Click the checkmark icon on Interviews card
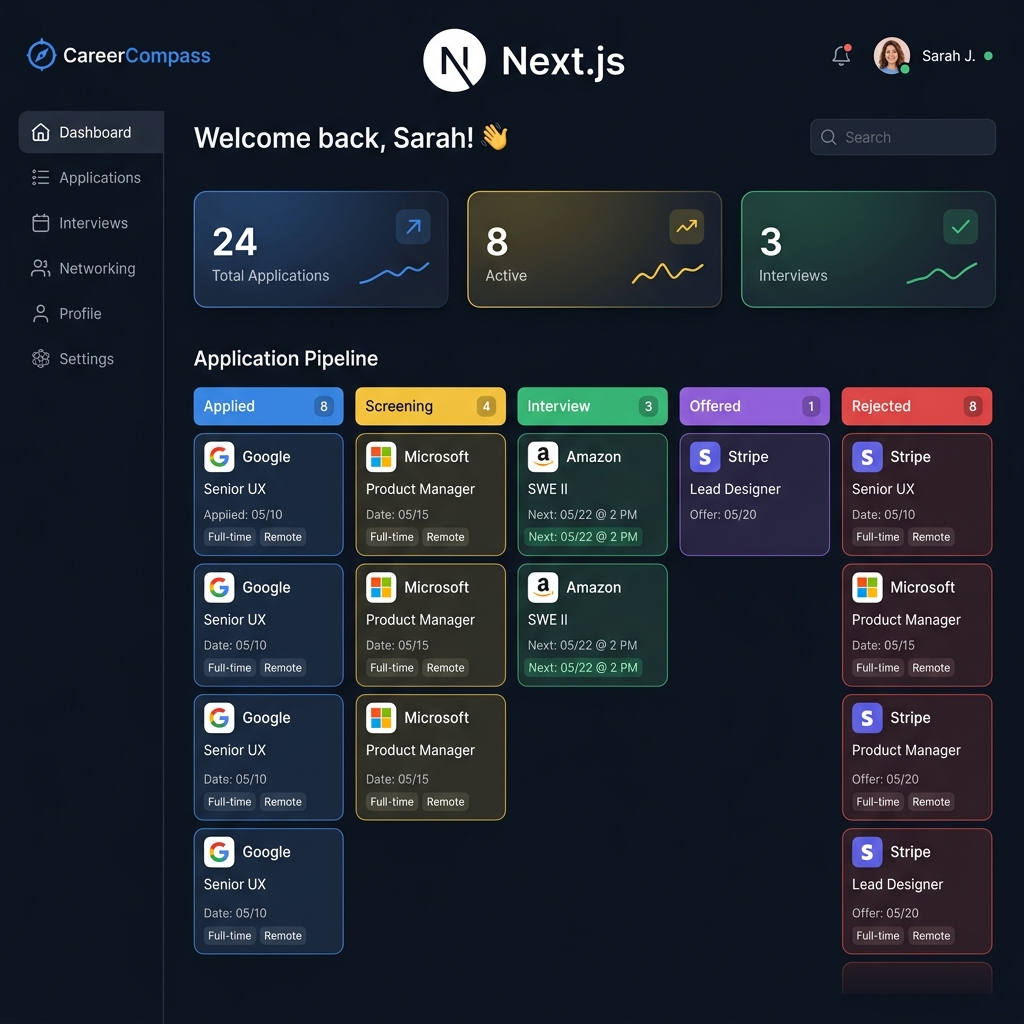Viewport: 1024px width, 1024px height. point(960,227)
